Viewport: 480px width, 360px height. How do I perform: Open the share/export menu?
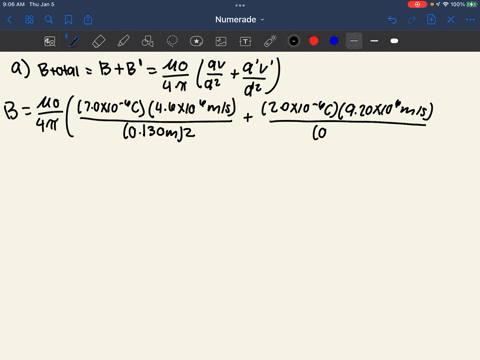point(88,20)
